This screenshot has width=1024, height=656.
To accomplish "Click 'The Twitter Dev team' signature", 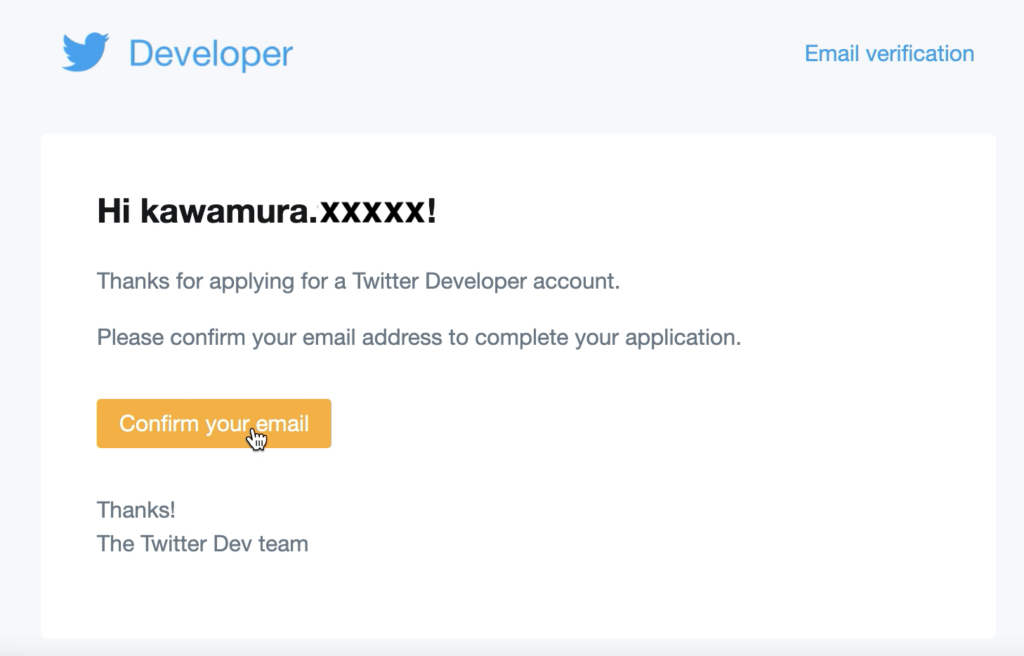I will click(202, 544).
